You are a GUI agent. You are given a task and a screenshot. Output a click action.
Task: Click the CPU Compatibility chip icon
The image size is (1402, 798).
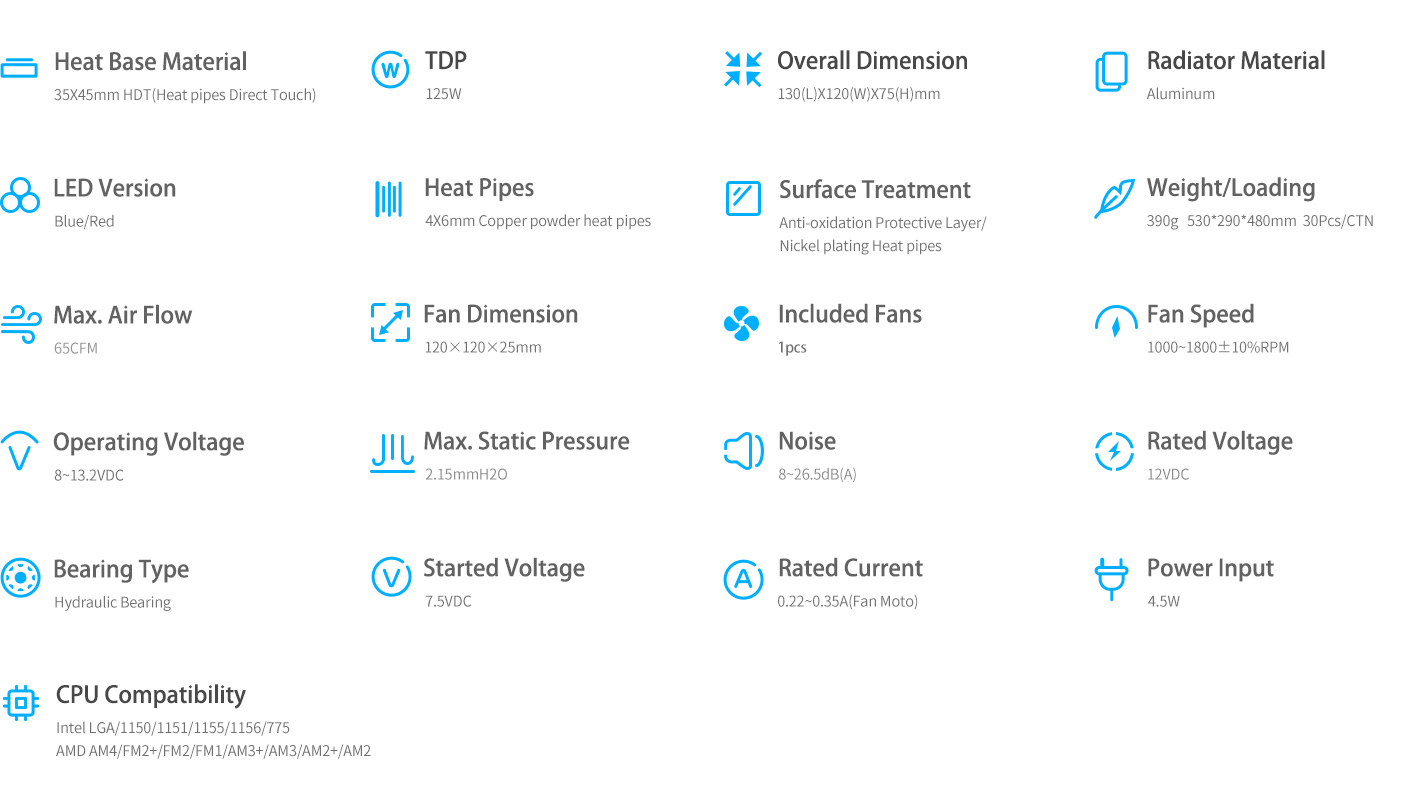click(x=21, y=703)
